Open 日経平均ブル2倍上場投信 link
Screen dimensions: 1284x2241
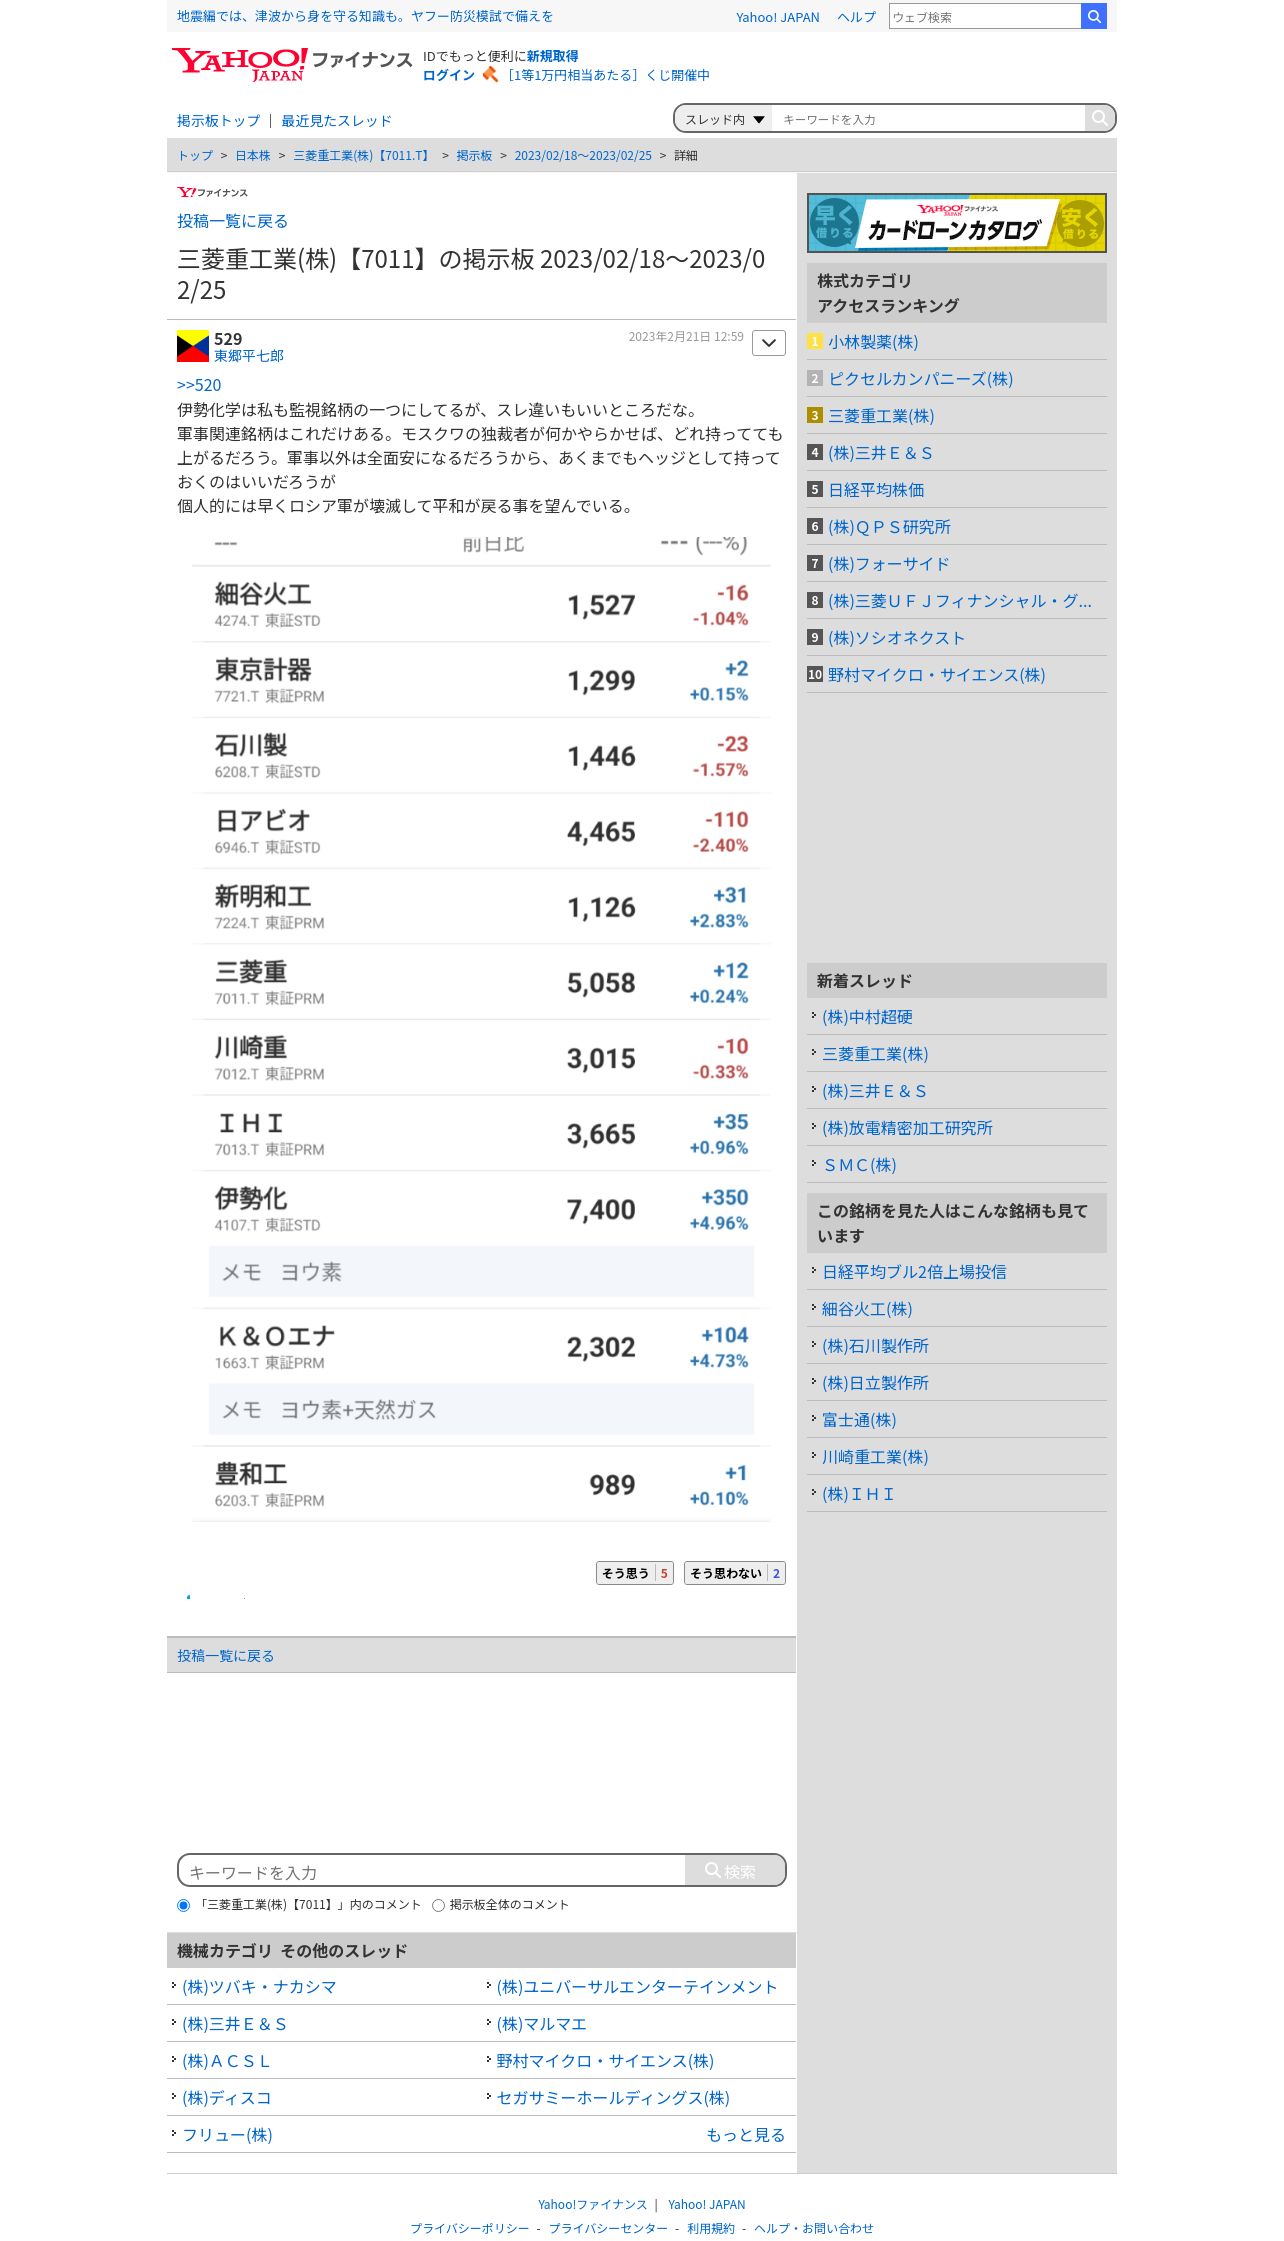[914, 1272]
